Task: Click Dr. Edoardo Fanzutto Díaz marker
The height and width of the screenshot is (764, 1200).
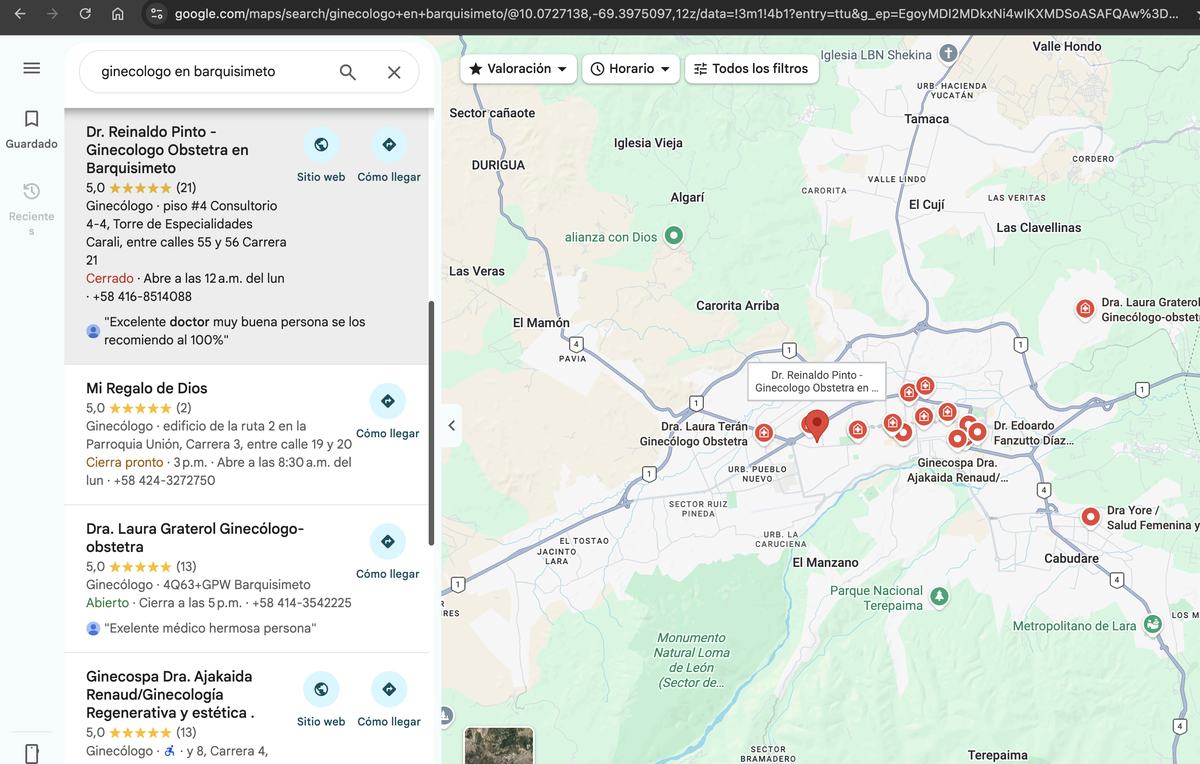Action: [x=977, y=432]
